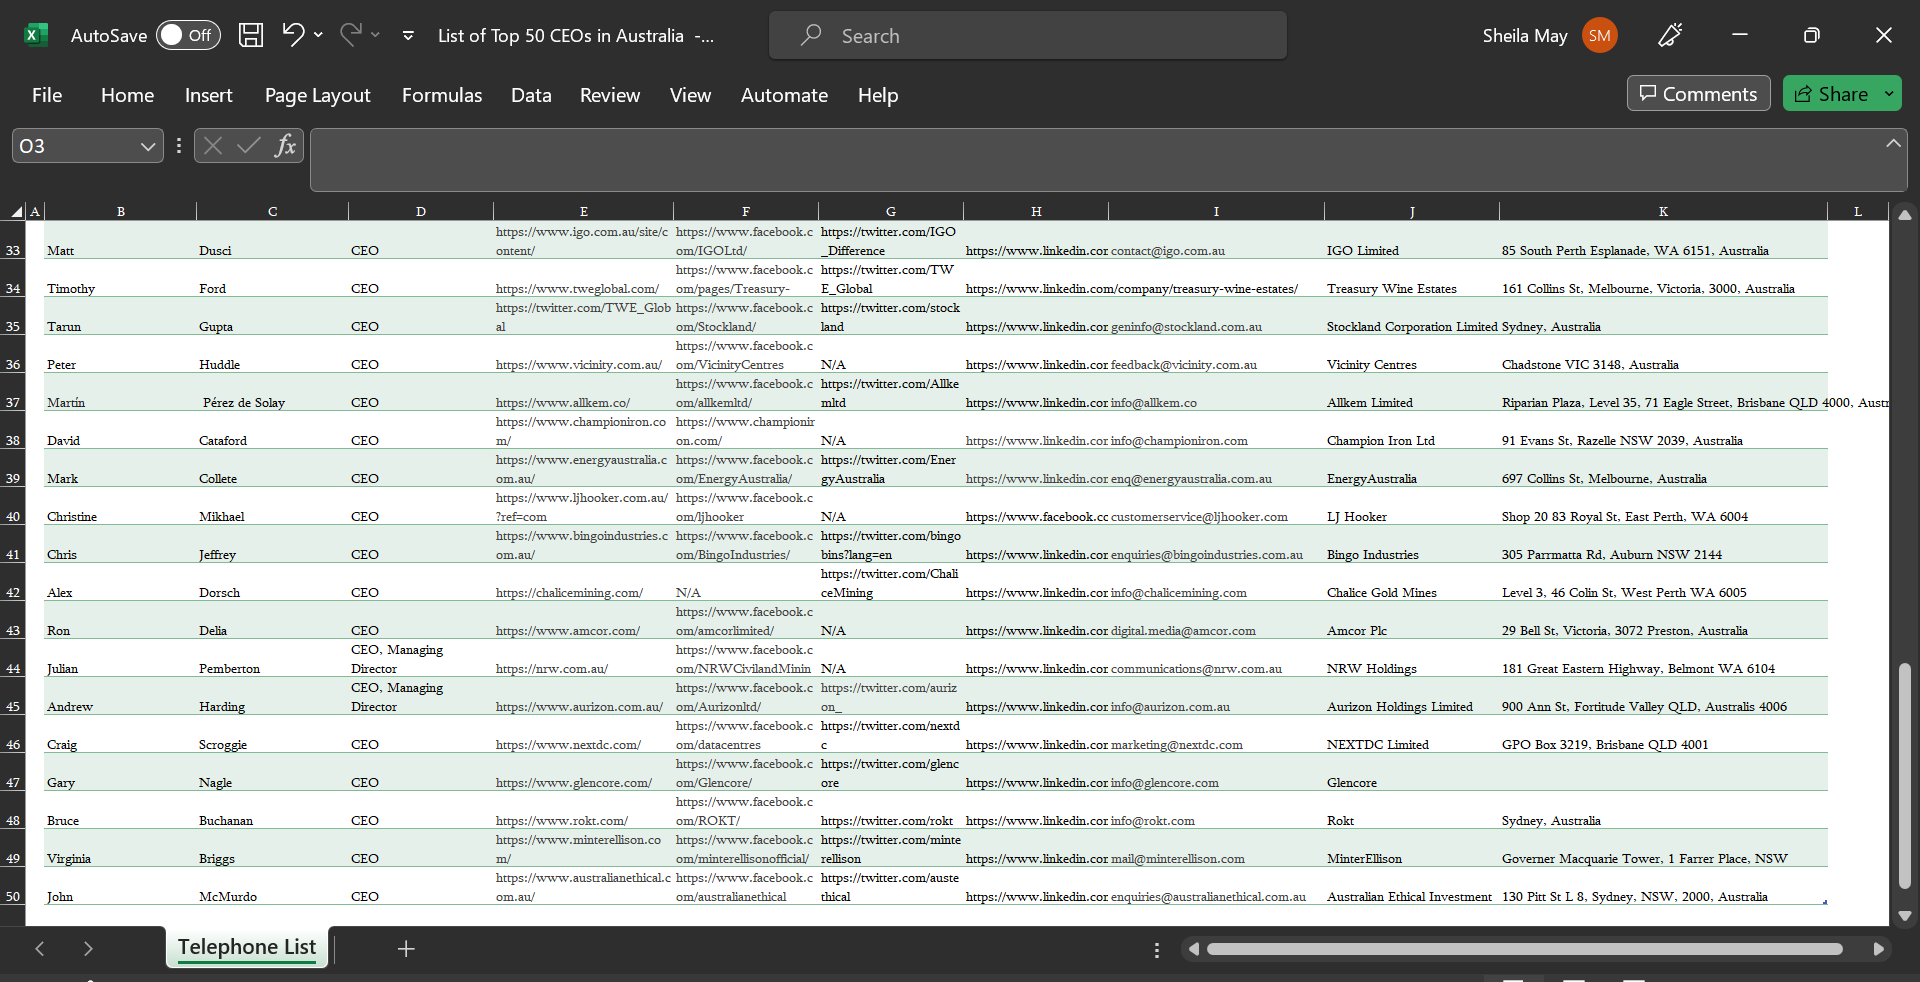This screenshot has height=982, width=1920.
Task: Click the vertical scrollbar down arrow
Action: click(1905, 916)
